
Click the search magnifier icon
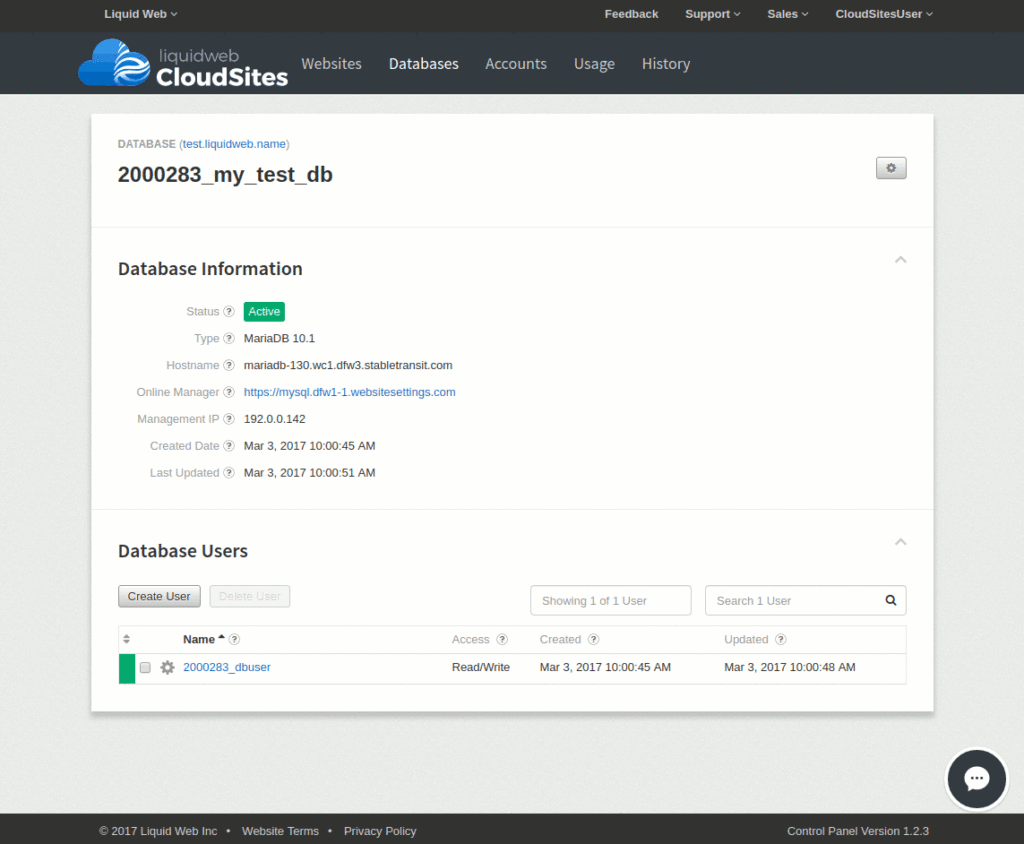(891, 600)
